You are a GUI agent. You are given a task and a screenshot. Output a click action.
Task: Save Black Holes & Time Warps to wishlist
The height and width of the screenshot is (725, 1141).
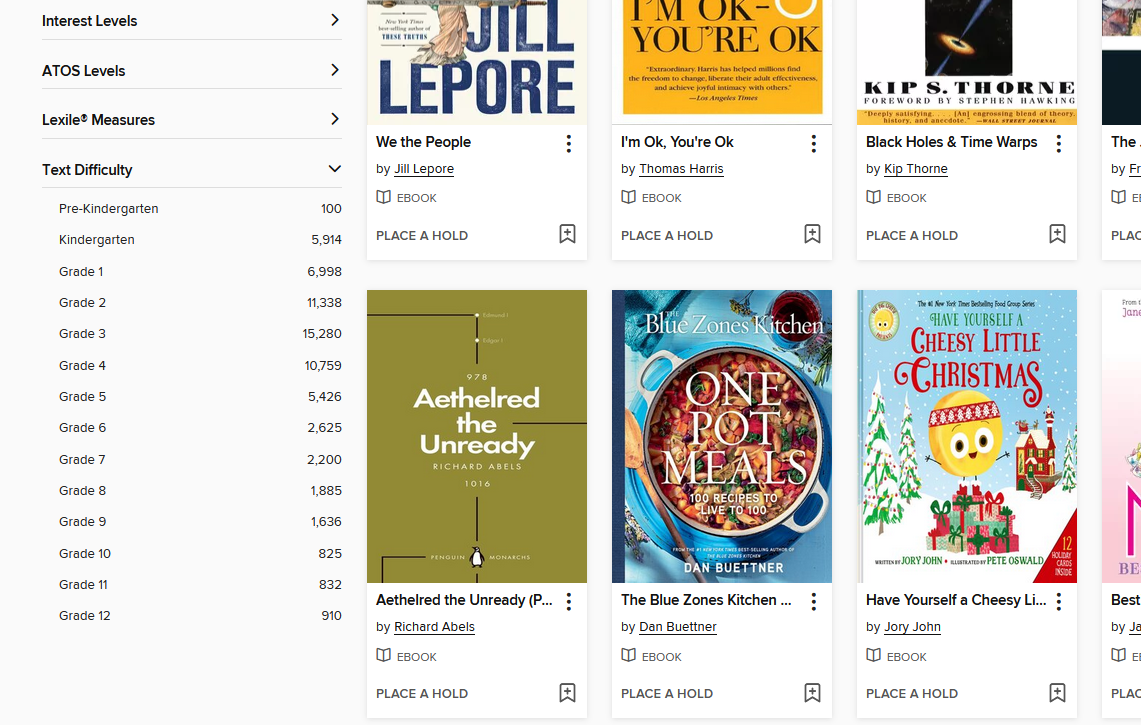point(1057,235)
